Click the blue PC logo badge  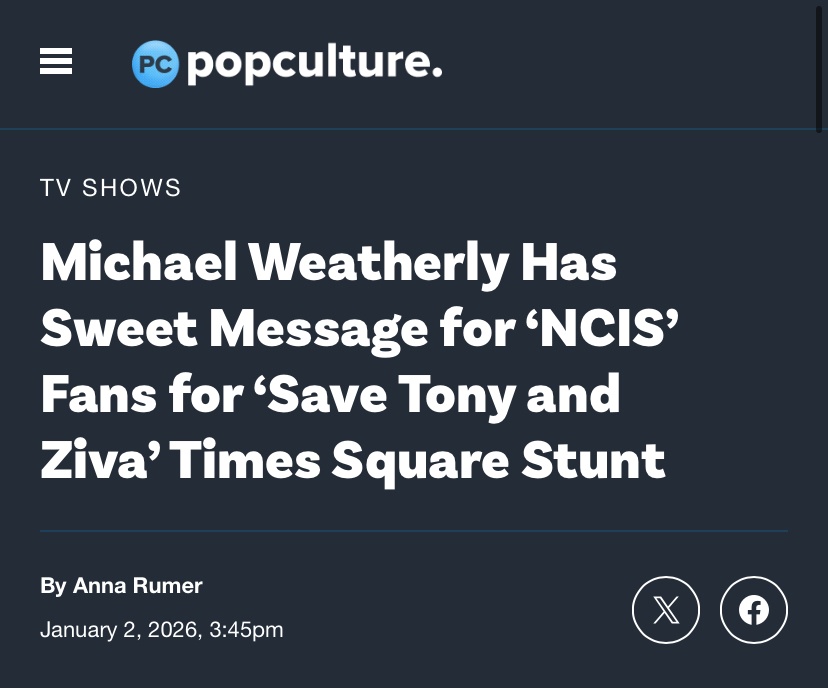coord(155,64)
